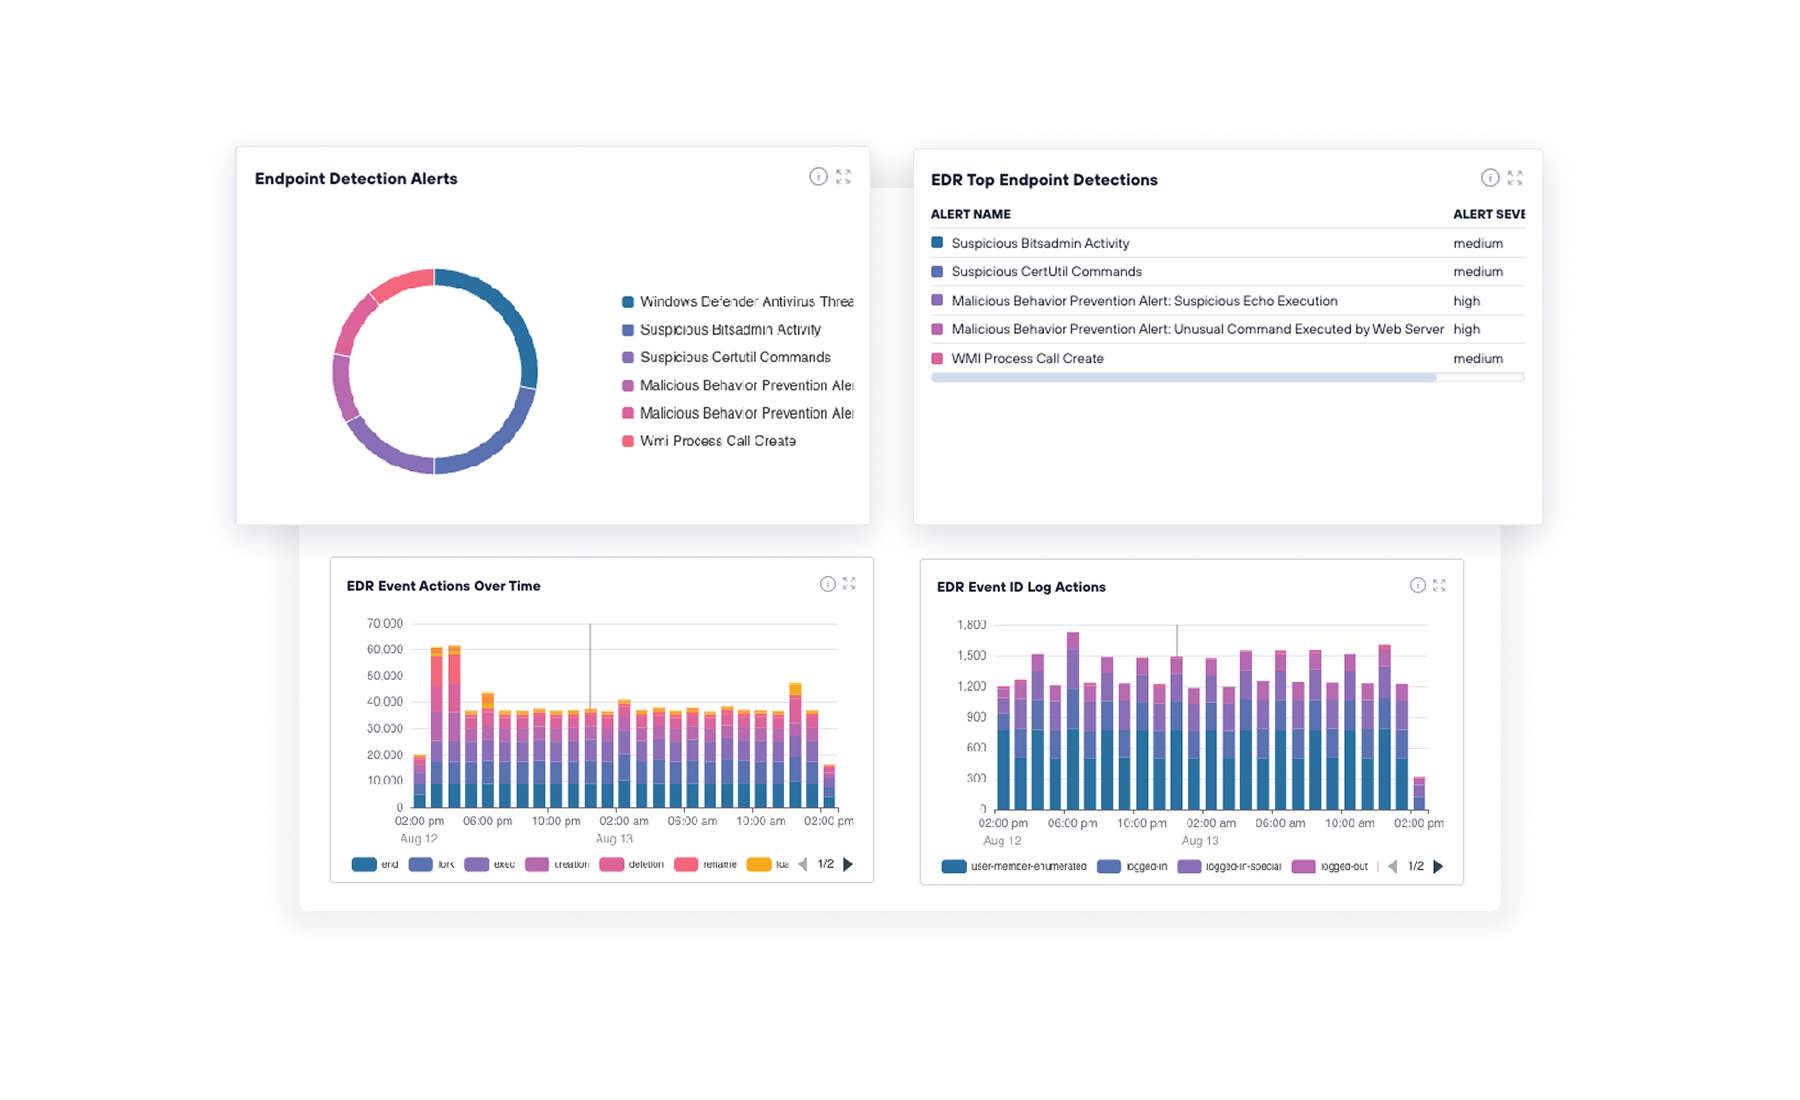The height and width of the screenshot is (1100, 1800).
Task: Go to next legend page in Event ID Log chart
Action: [1438, 866]
